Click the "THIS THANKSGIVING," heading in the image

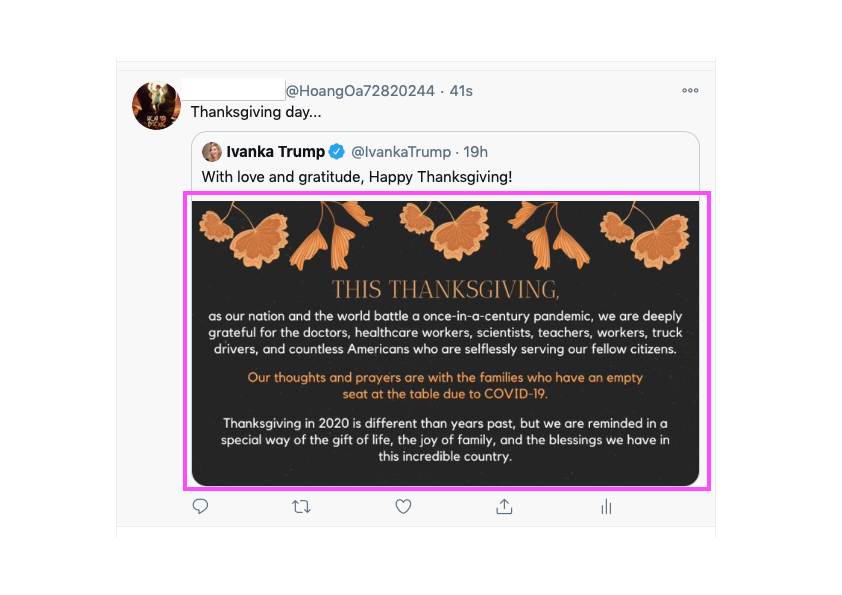point(445,290)
